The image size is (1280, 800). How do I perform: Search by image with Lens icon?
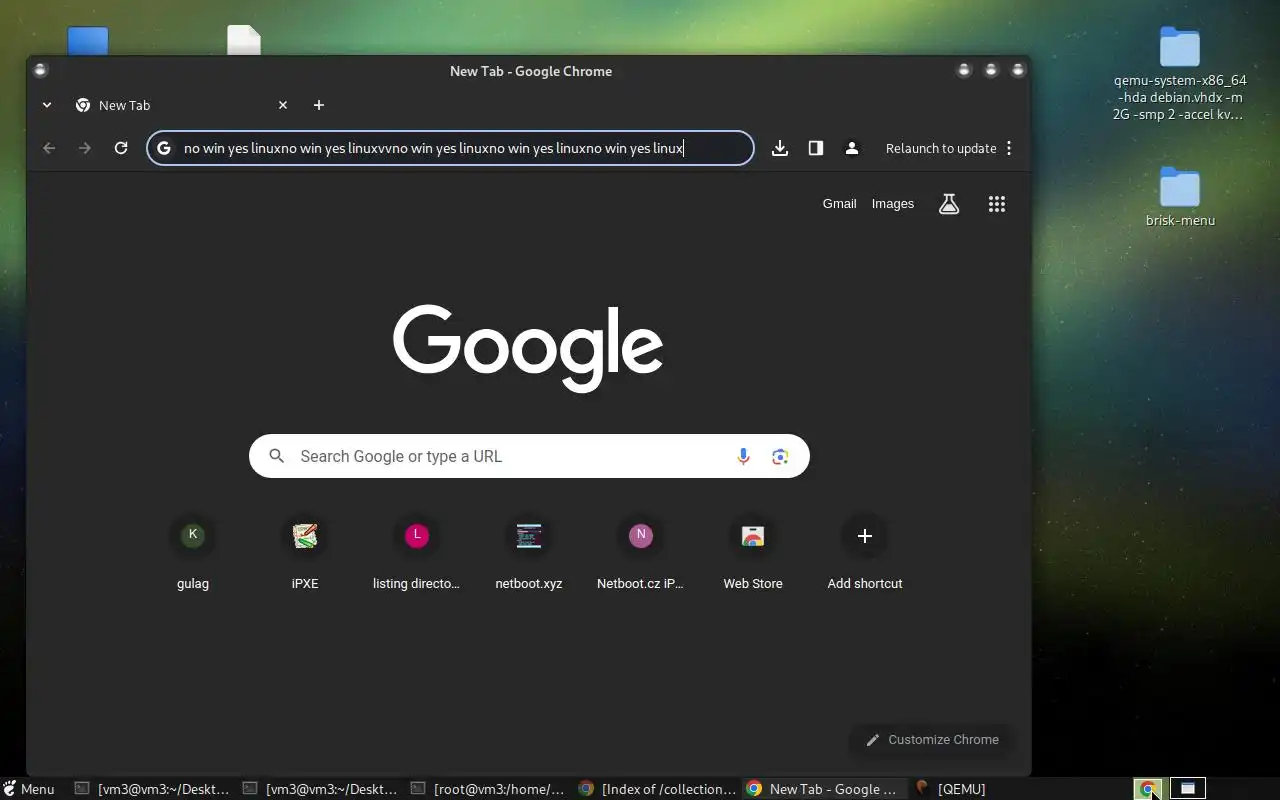click(780, 456)
